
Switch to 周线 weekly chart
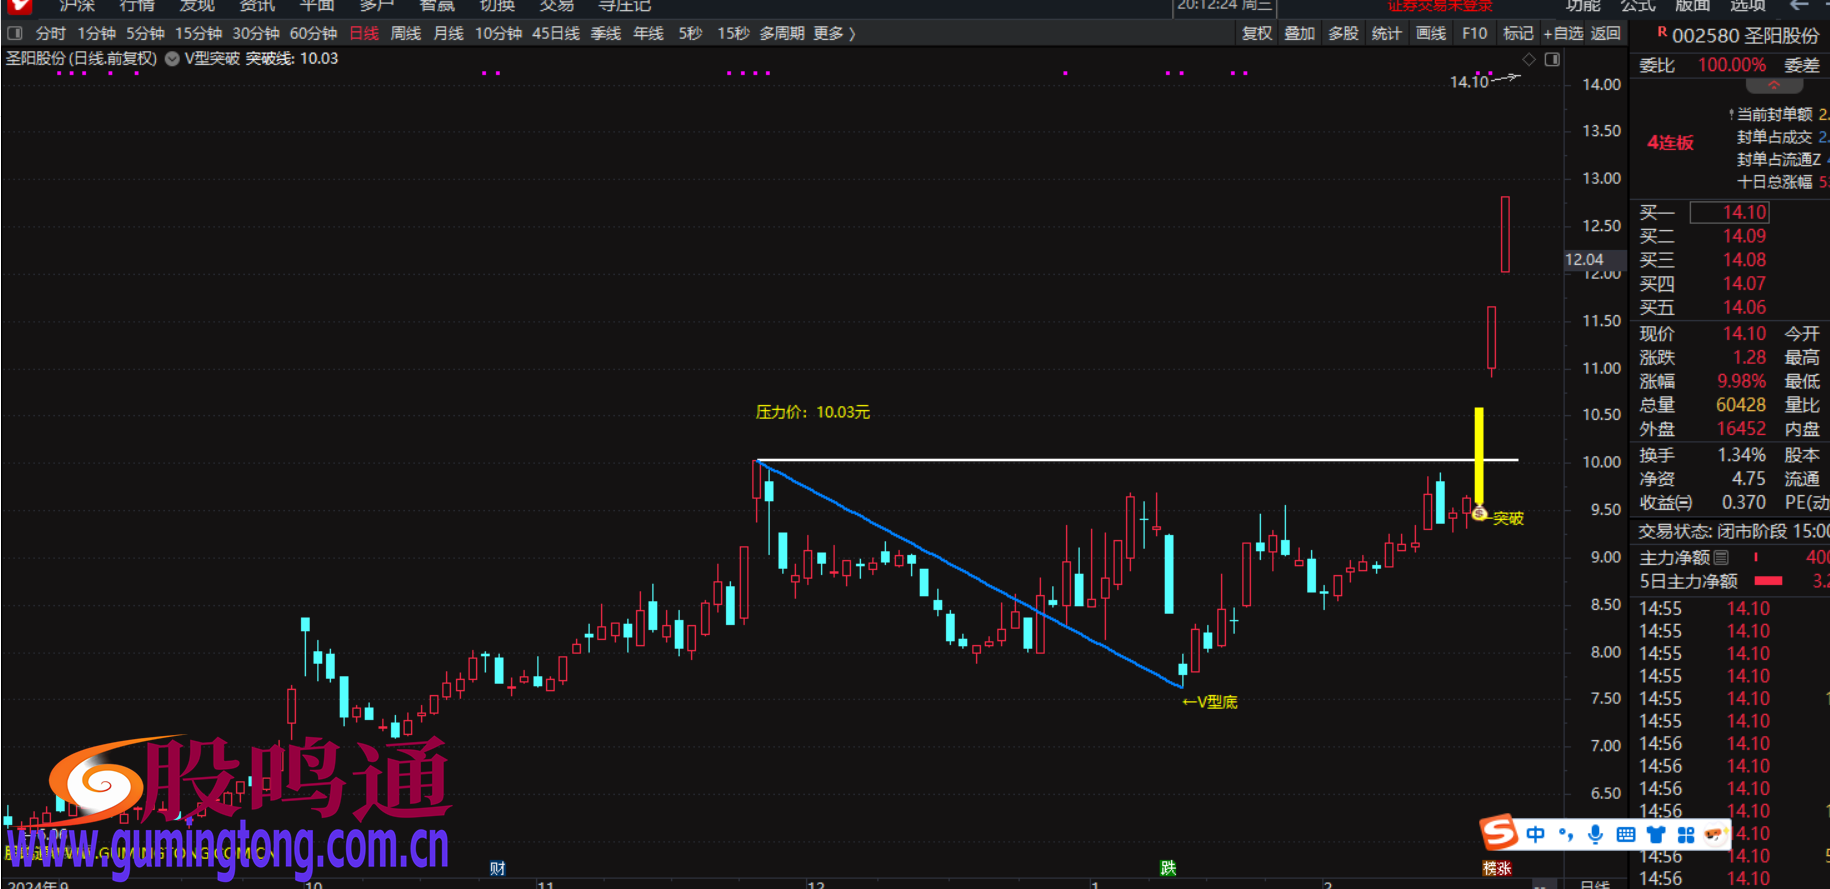405,33
